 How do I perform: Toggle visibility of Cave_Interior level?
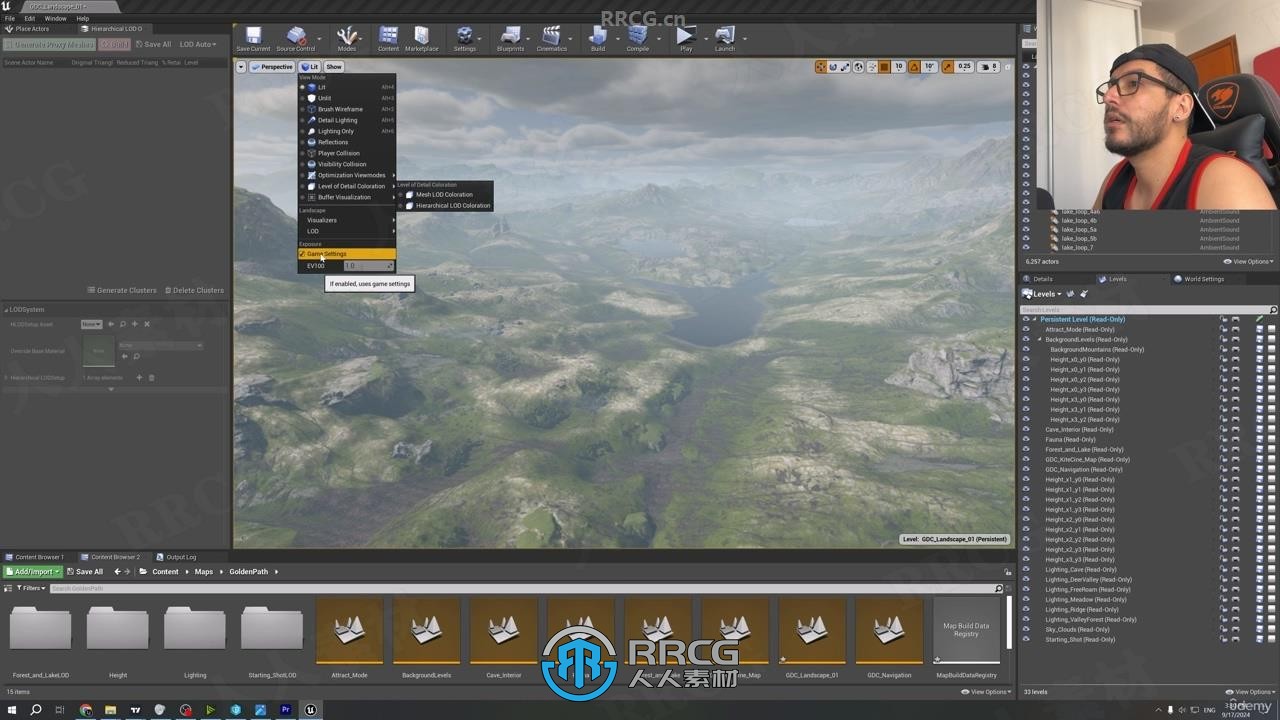(1026, 429)
